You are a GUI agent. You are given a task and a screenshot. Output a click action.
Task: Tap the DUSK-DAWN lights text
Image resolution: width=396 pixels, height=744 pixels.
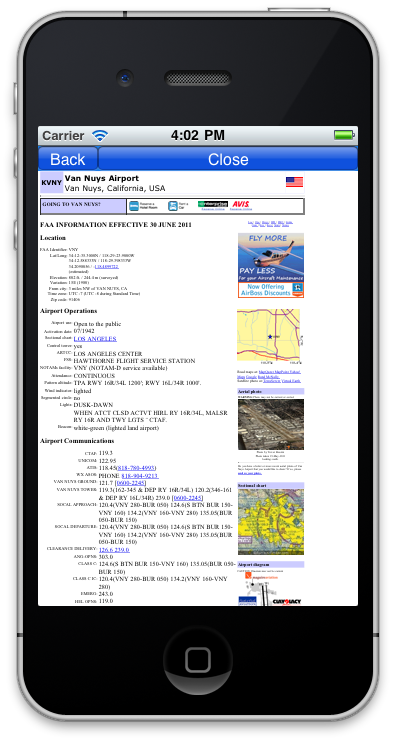93,405
